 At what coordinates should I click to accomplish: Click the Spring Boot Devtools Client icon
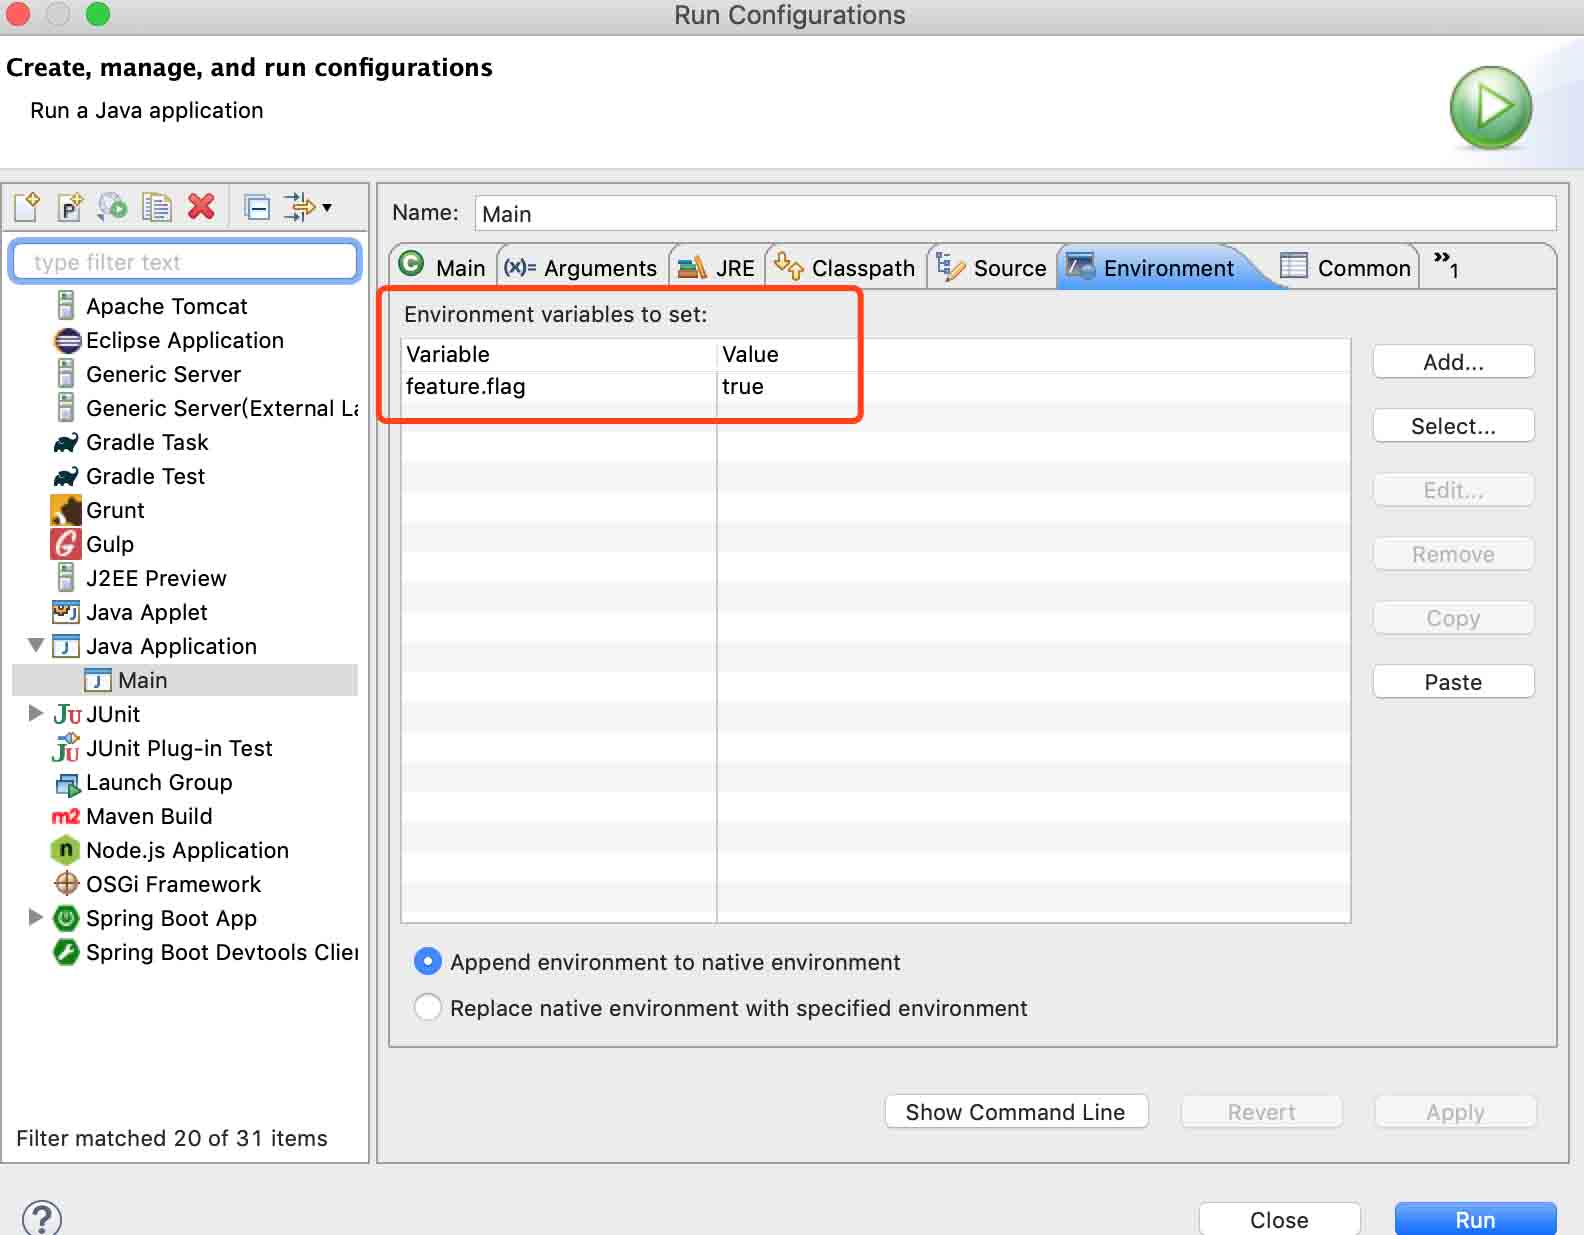pos(66,951)
